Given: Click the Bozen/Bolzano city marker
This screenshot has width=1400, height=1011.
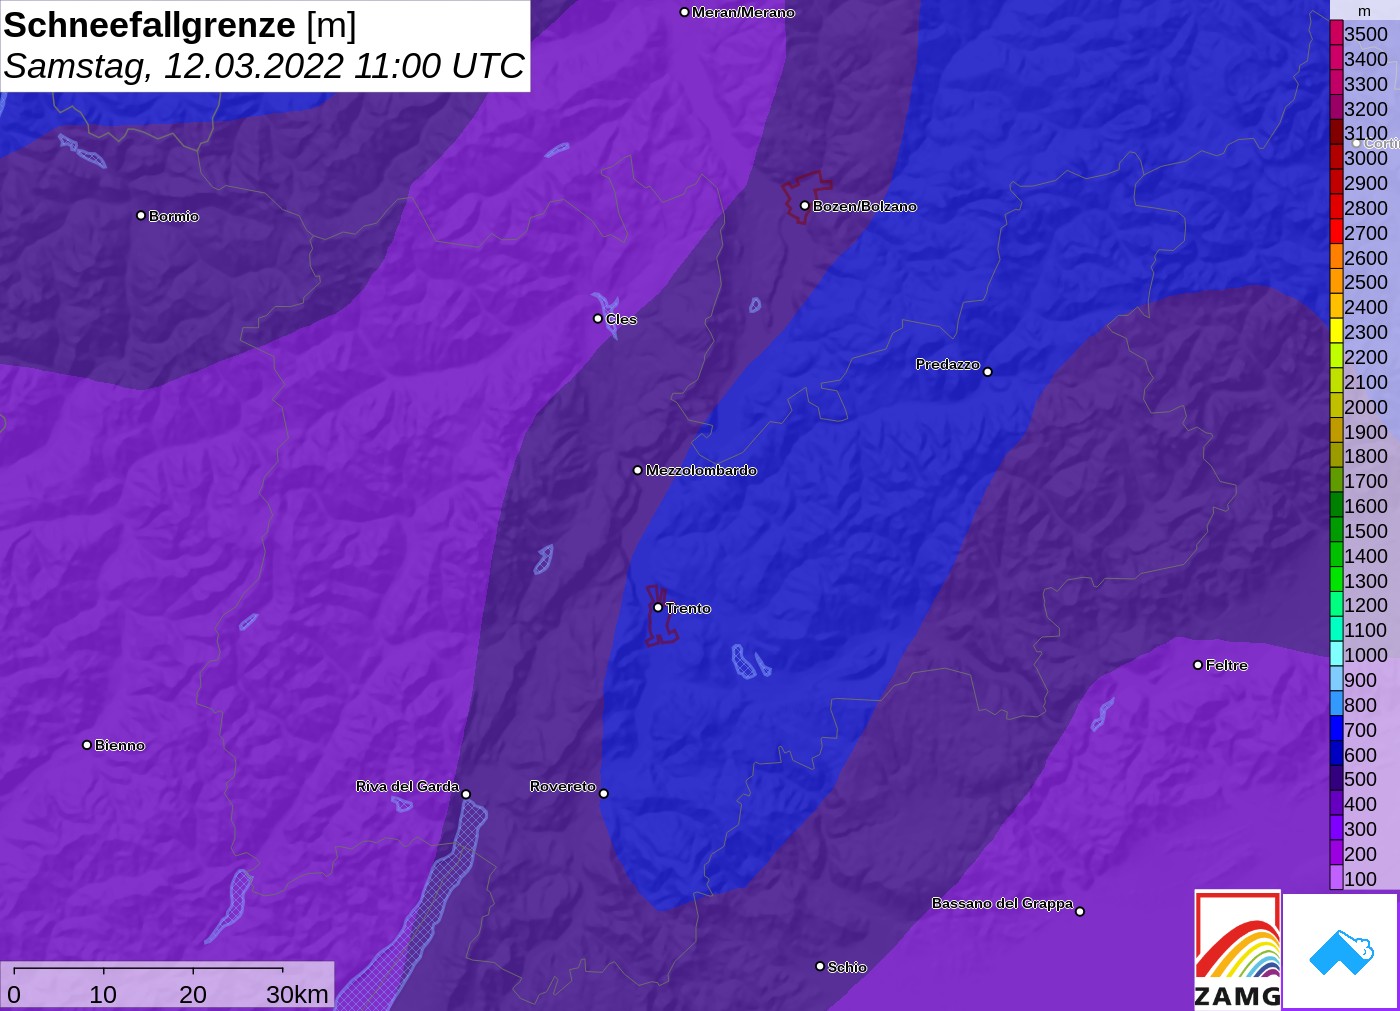Looking at the screenshot, I should pos(805,206).
